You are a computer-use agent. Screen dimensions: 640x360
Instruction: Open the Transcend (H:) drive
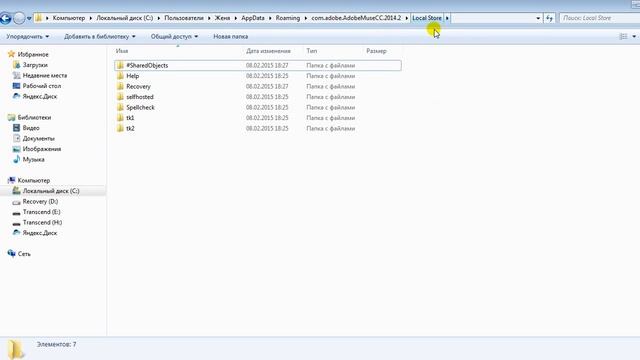pos(42,222)
